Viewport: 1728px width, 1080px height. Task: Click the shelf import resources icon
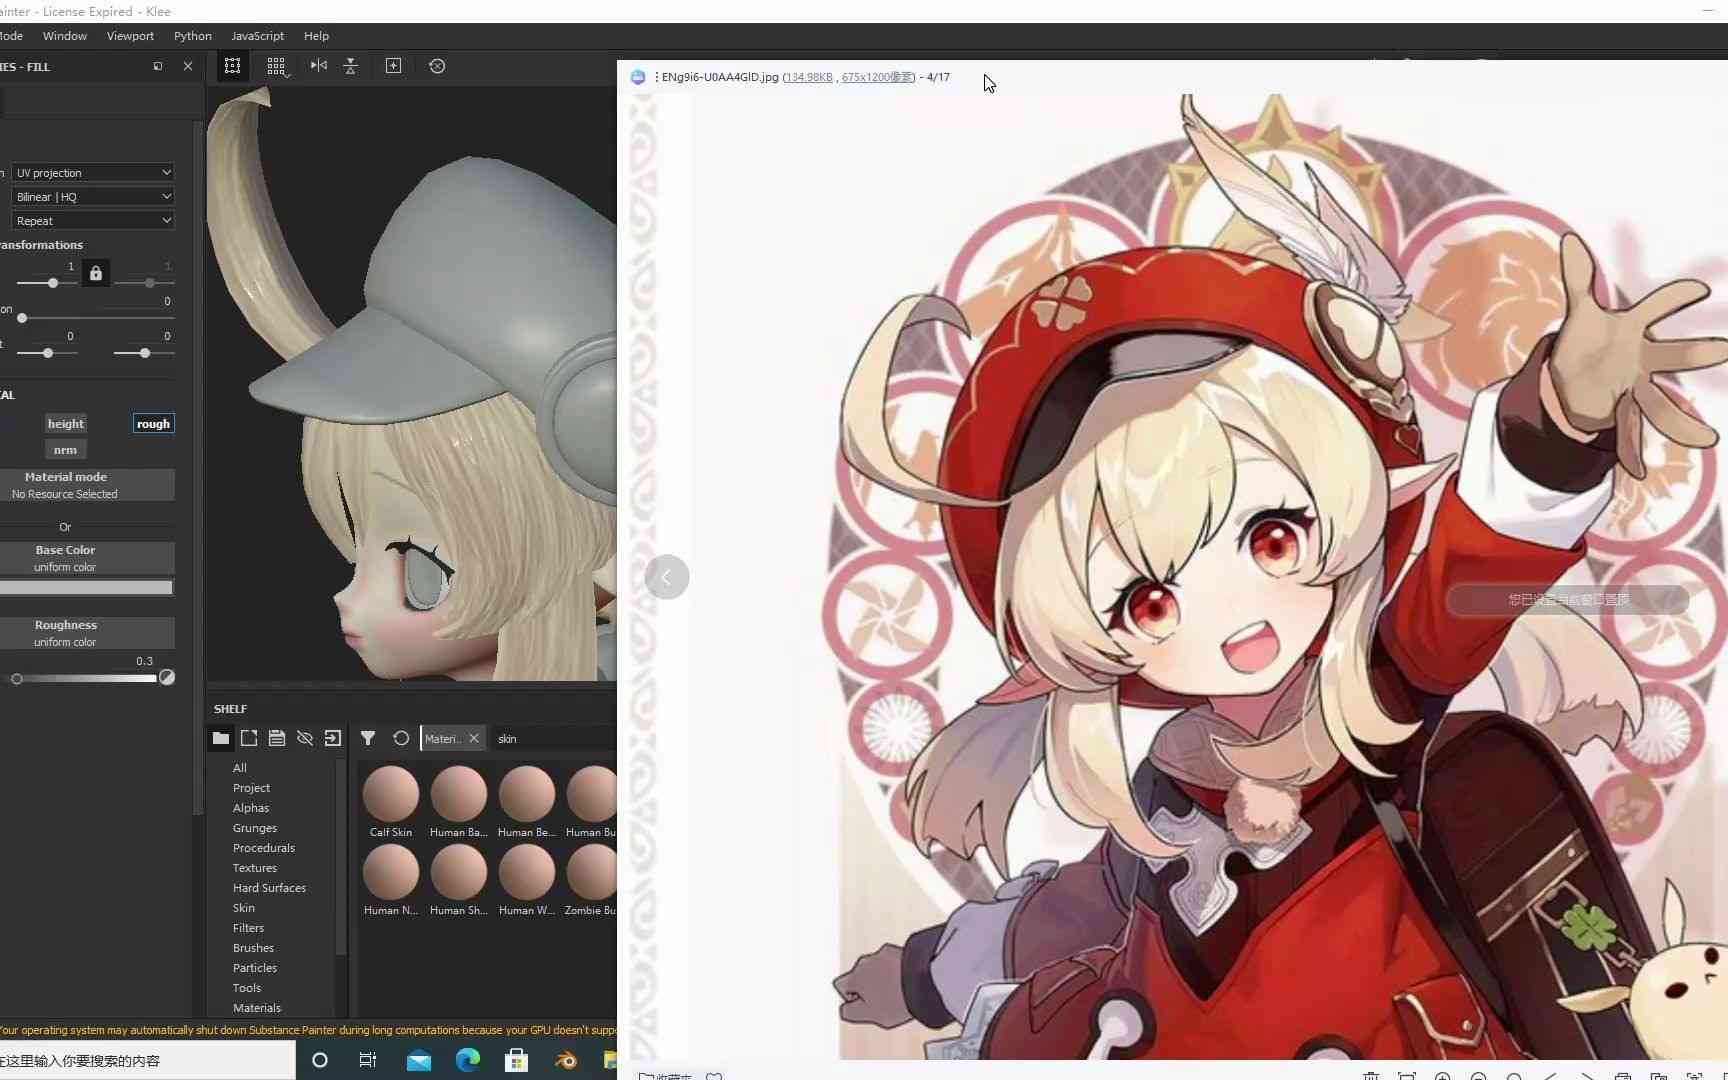click(x=333, y=738)
